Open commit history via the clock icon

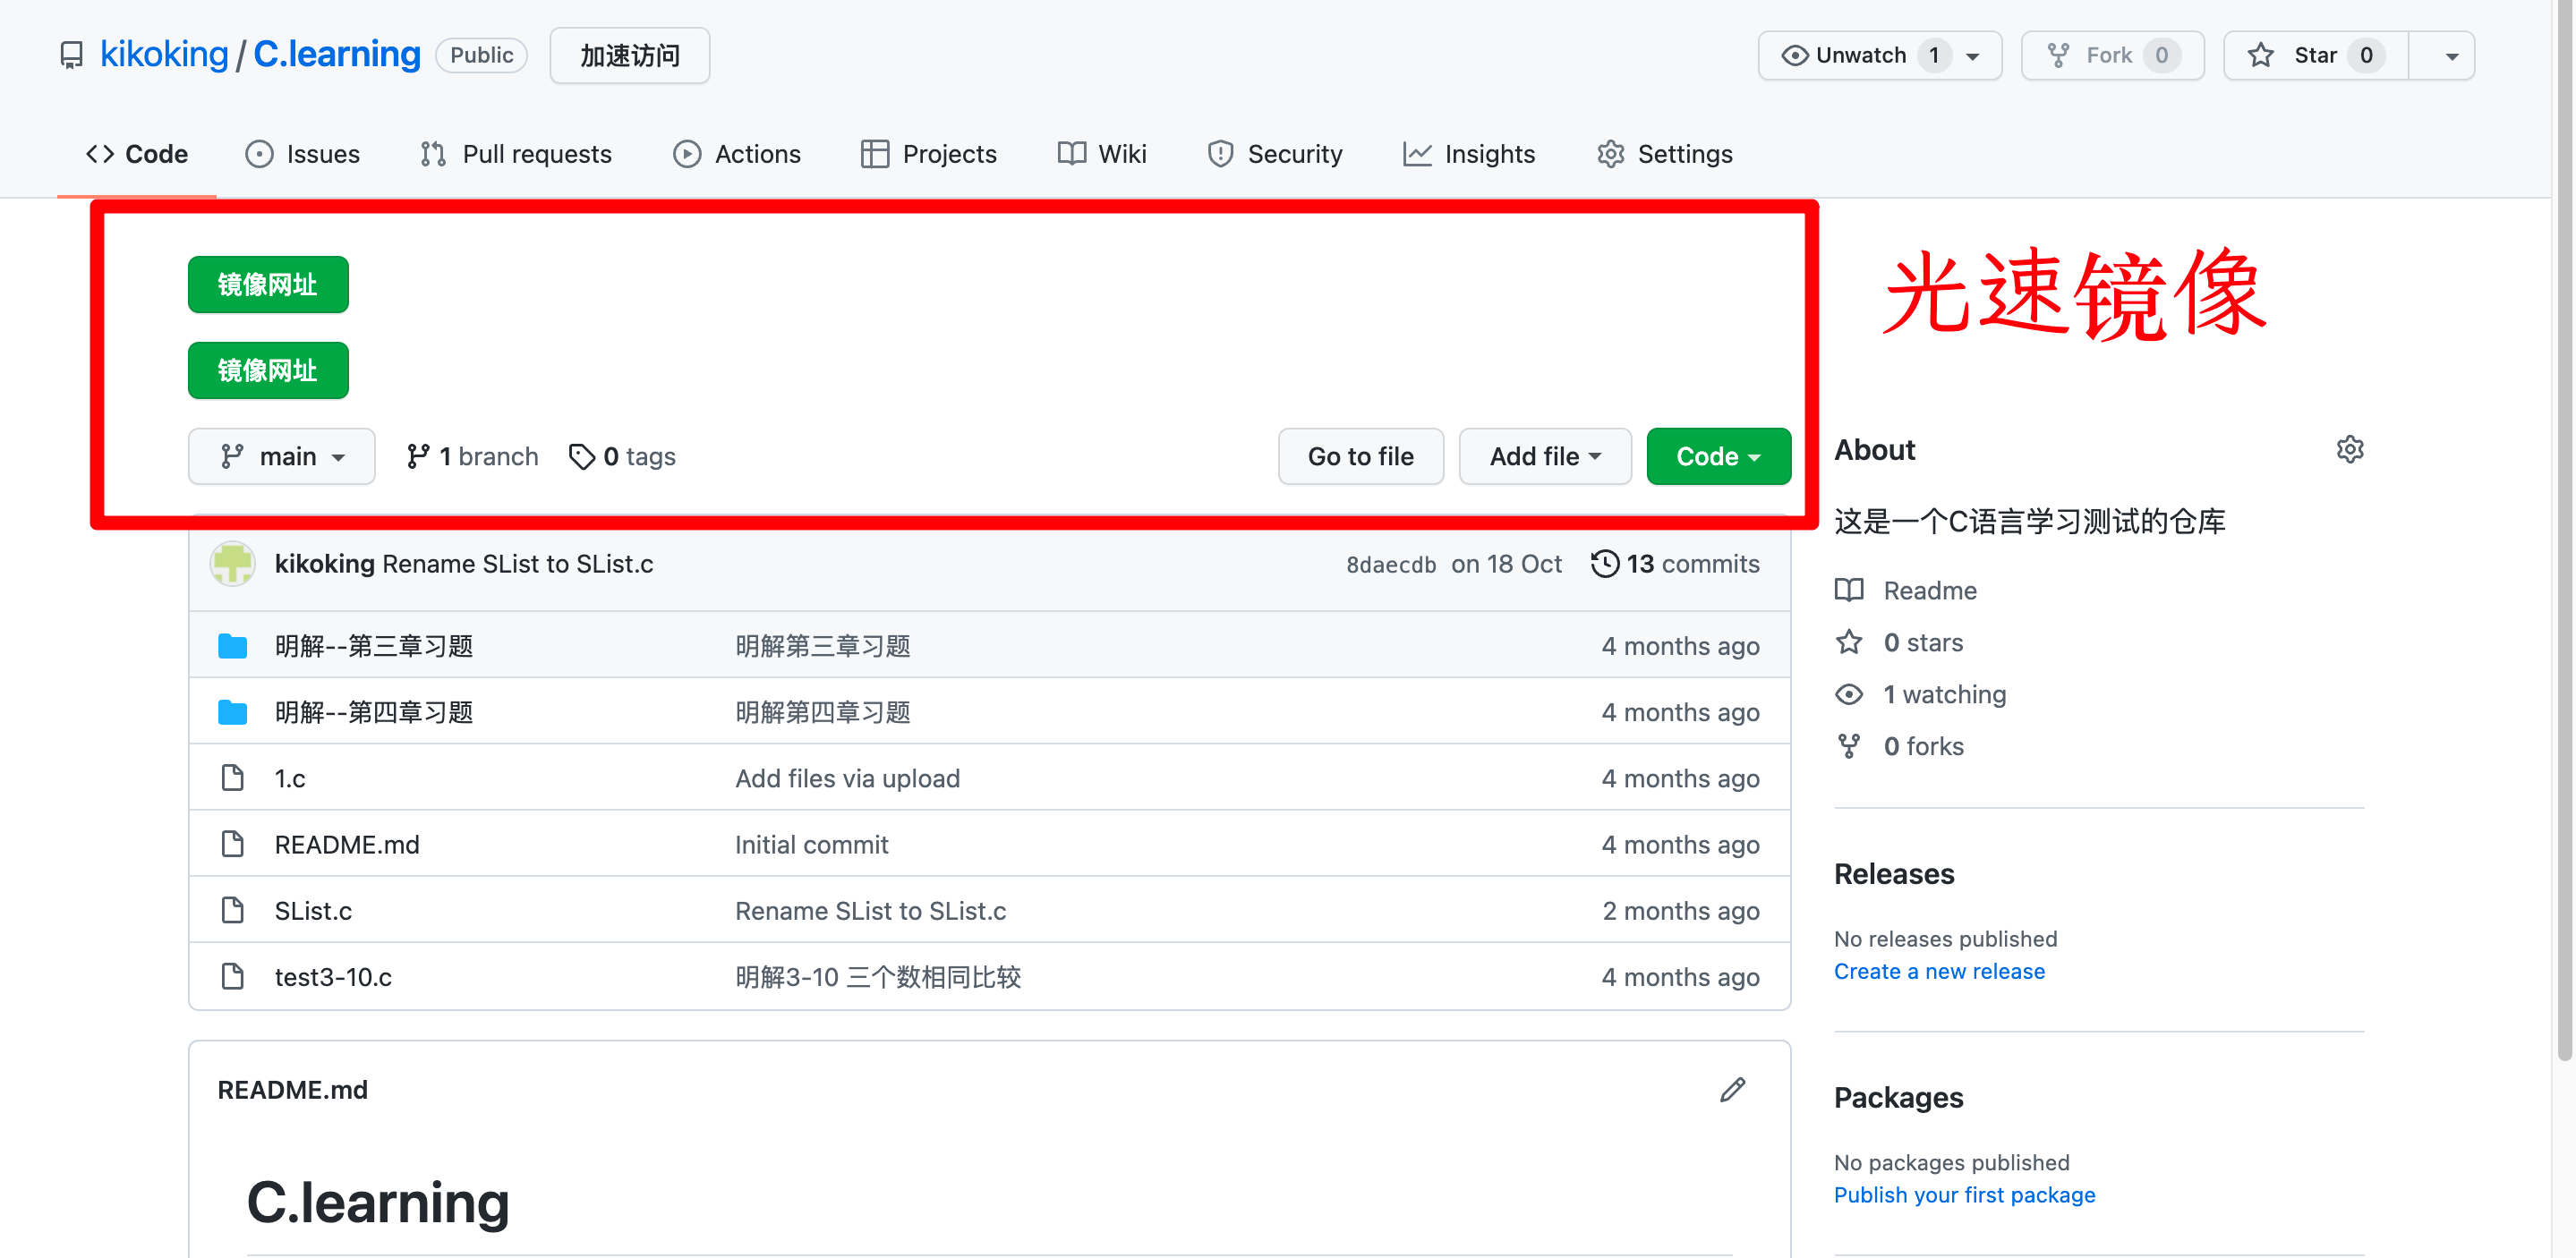(x=1604, y=564)
